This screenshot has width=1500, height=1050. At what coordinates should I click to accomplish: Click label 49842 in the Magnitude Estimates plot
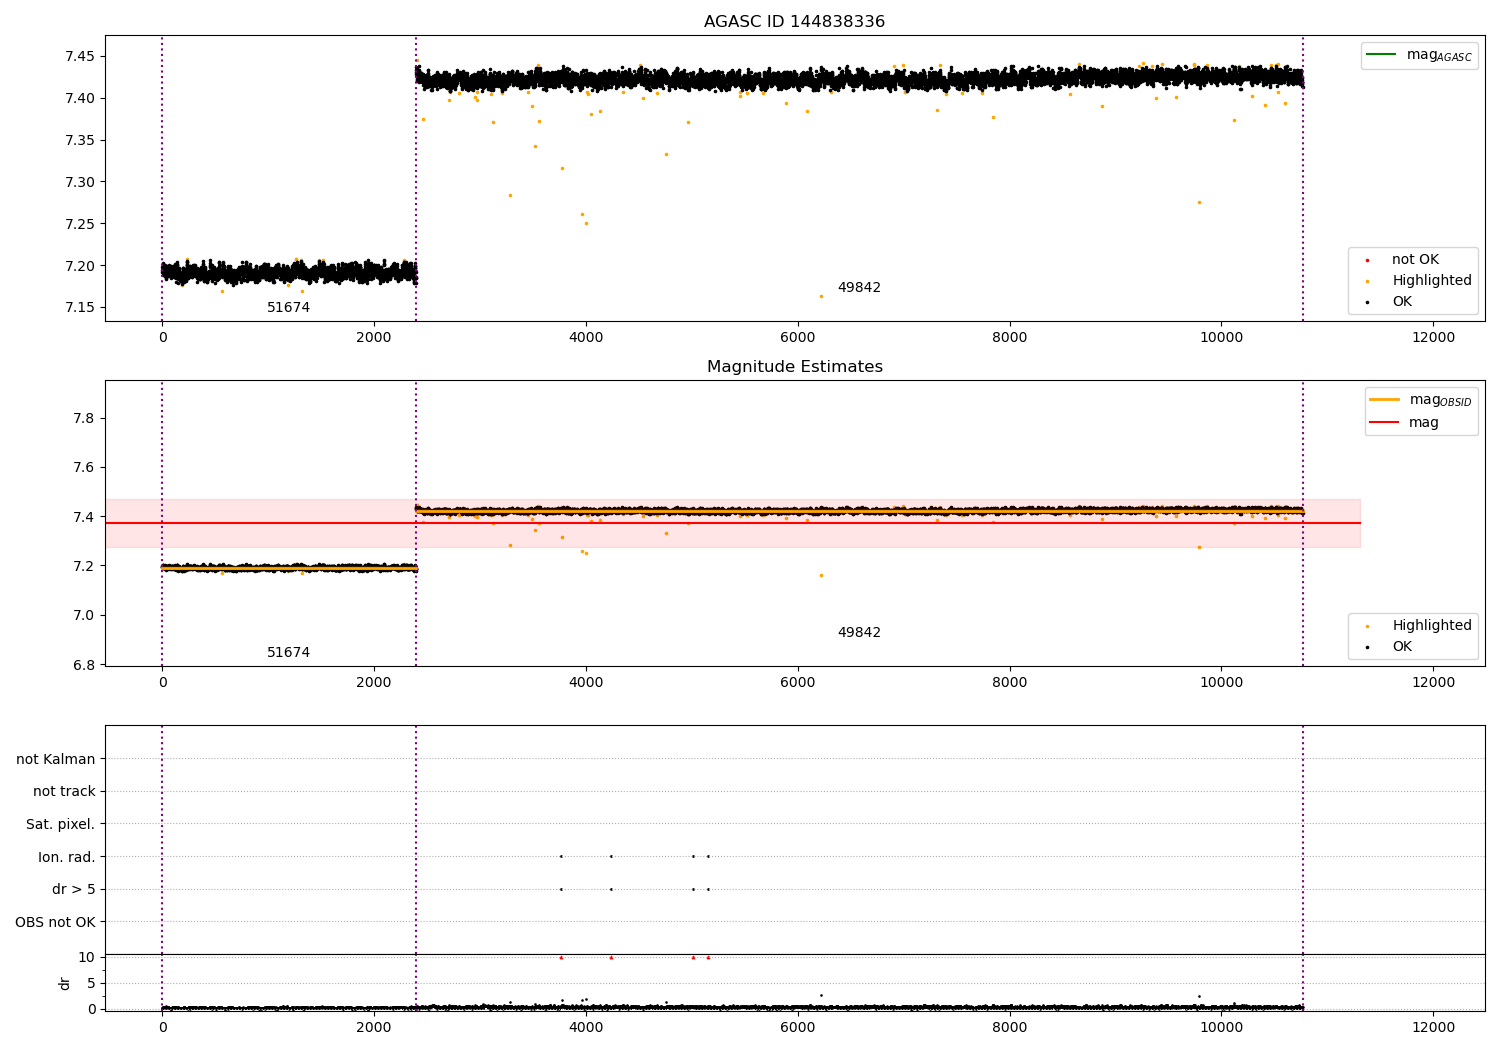859,633
